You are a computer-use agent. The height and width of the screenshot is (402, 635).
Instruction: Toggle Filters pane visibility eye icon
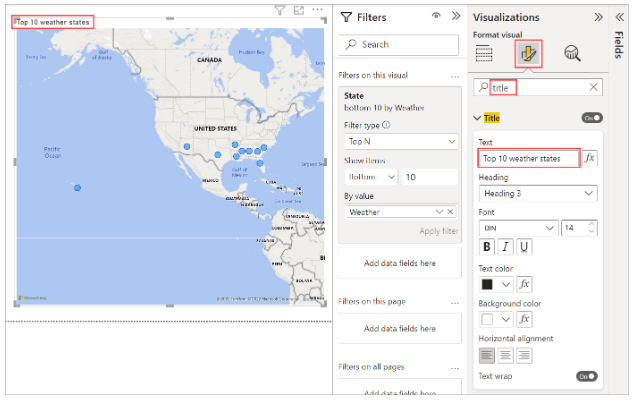tap(436, 17)
